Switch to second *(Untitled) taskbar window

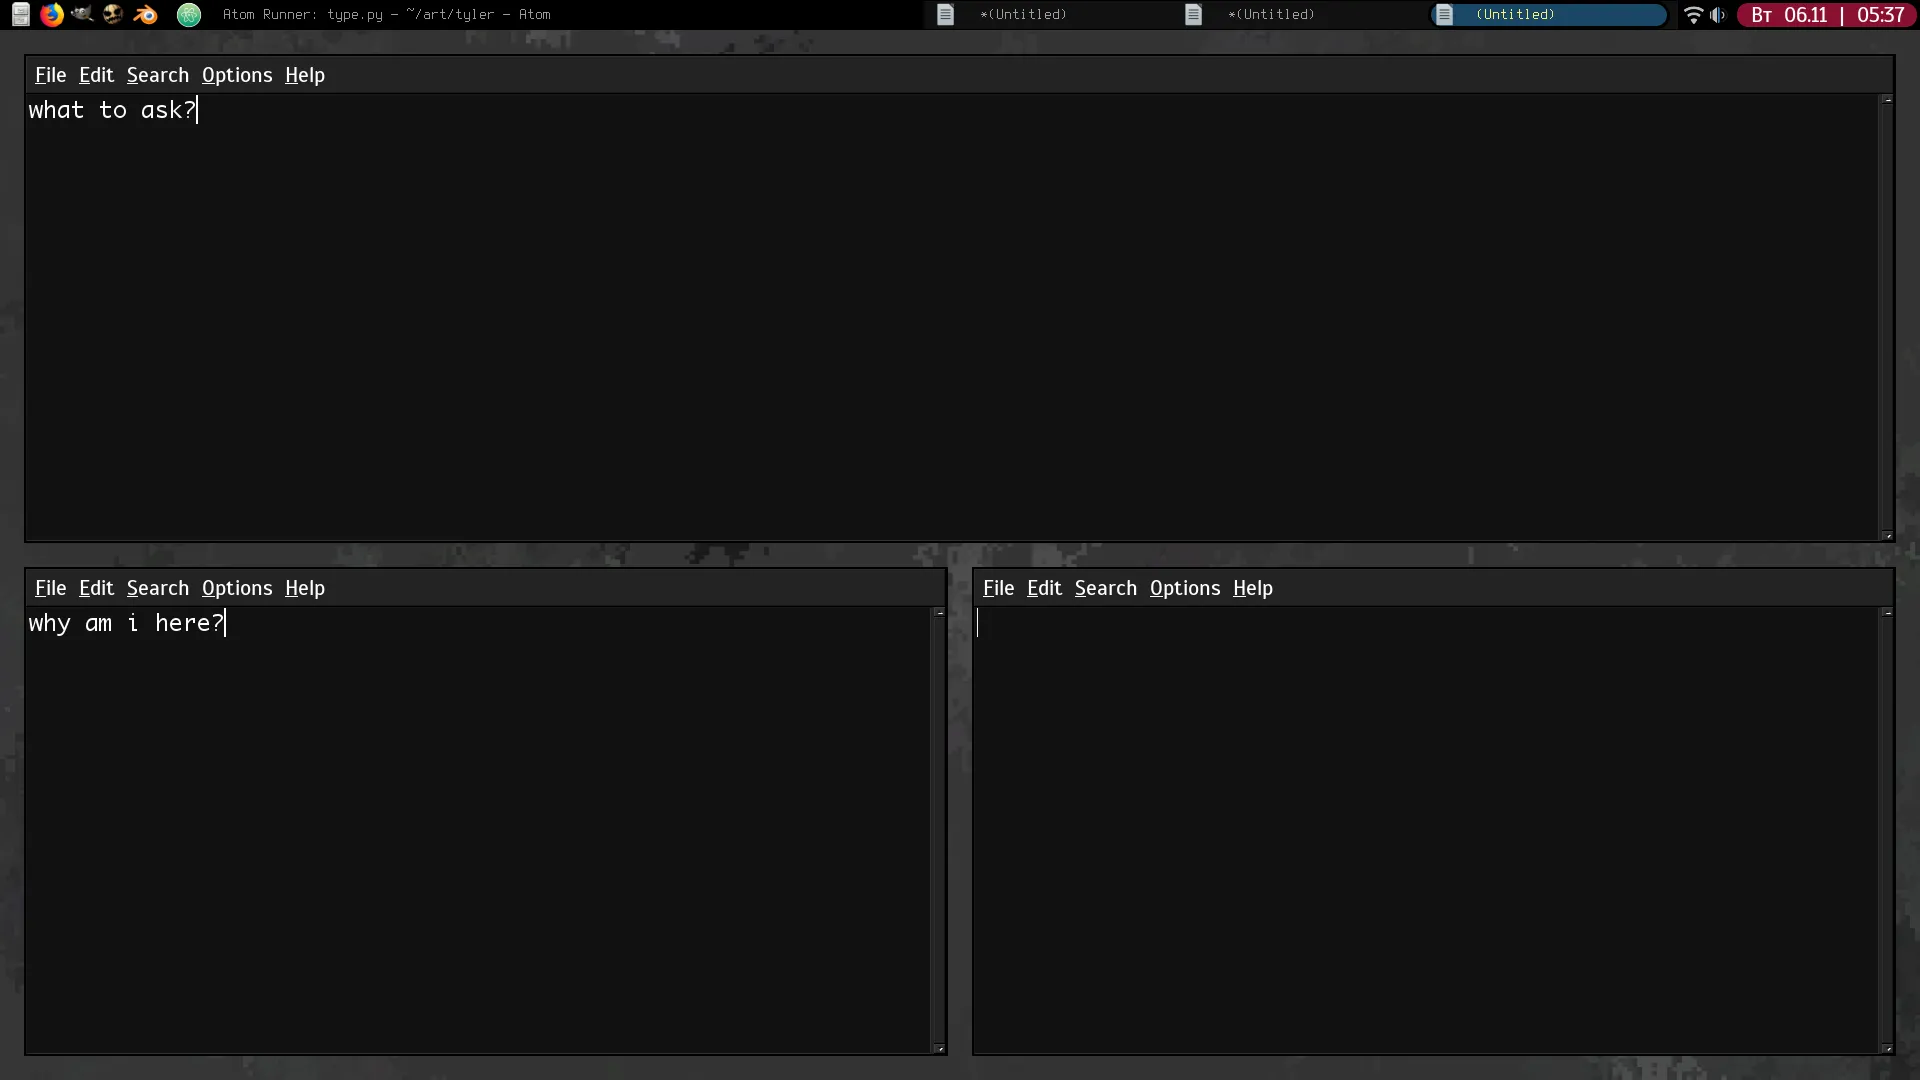coord(1270,14)
